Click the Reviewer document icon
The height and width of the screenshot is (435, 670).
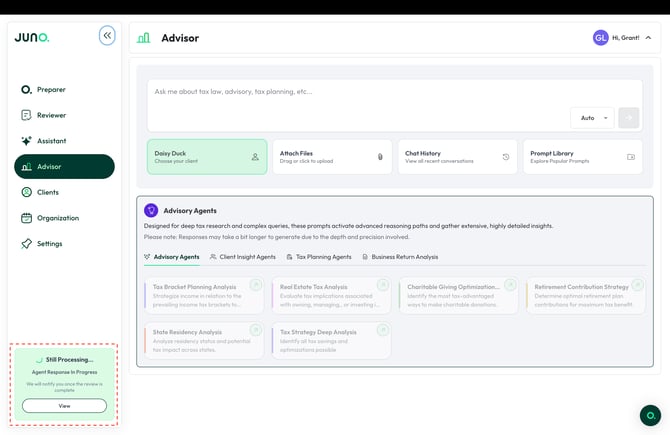coord(26,115)
